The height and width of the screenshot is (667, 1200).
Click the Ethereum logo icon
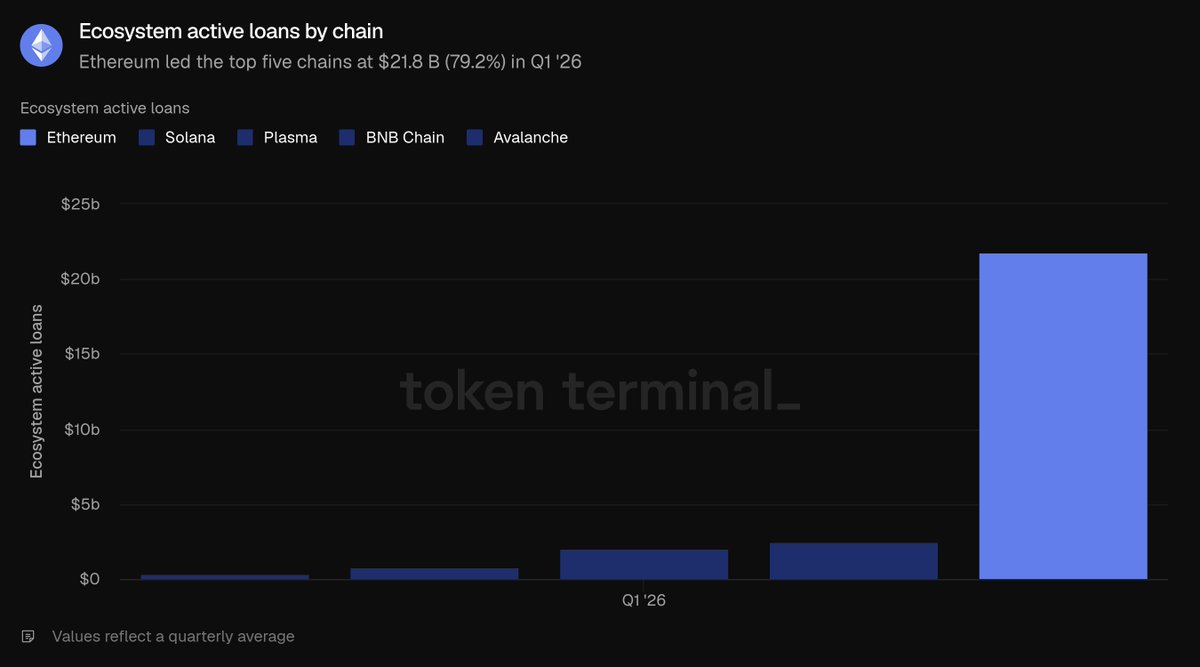coord(41,45)
